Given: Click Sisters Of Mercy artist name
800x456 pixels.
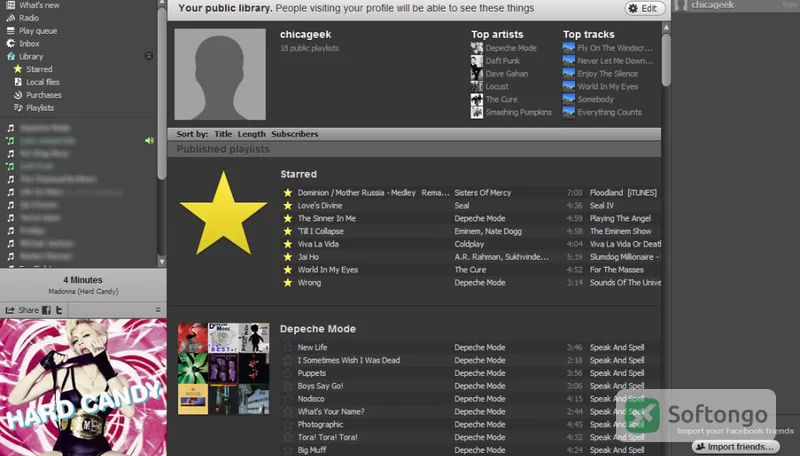Looking at the screenshot, I should click(x=483, y=193).
